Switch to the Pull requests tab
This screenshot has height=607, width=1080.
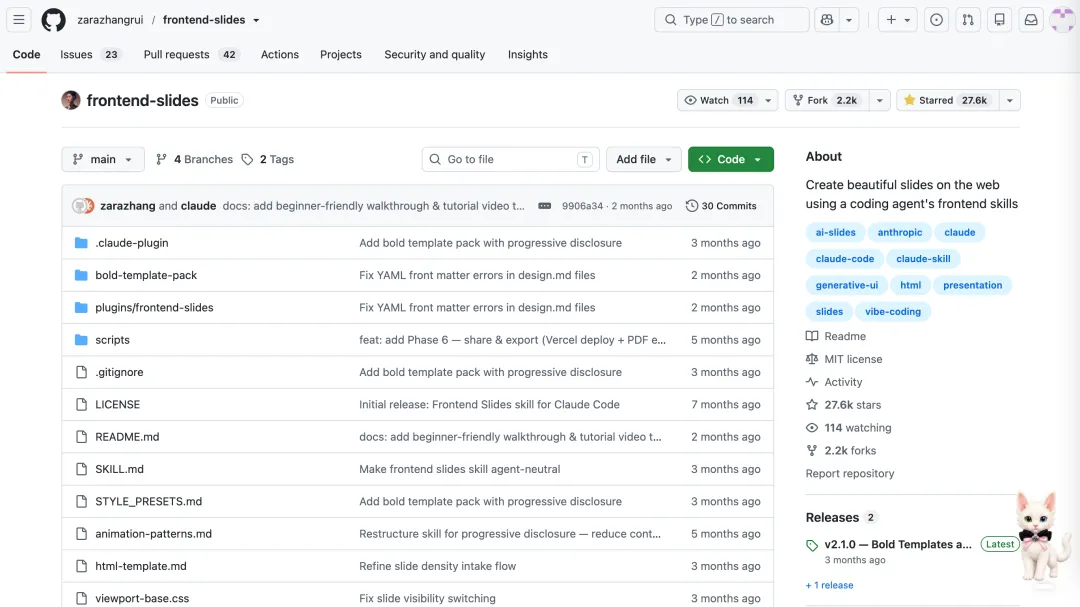point(191,54)
